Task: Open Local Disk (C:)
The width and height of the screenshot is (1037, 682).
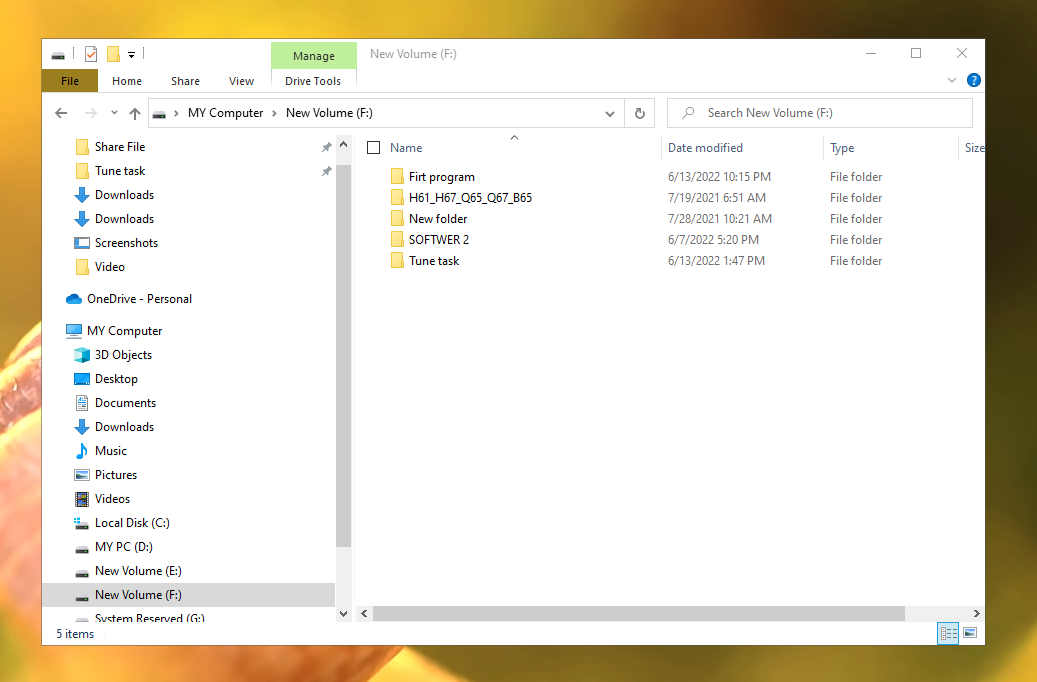Action: 132,523
